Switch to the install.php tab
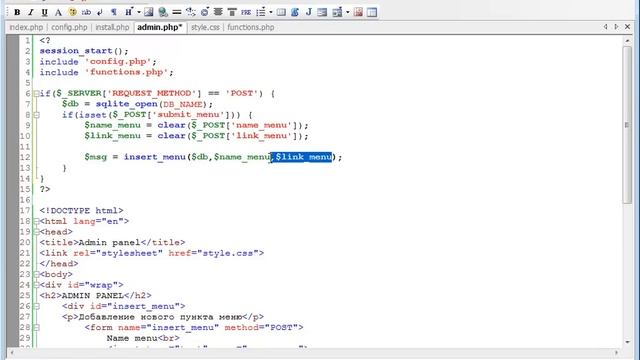This screenshot has width=640, height=360. pos(112,27)
